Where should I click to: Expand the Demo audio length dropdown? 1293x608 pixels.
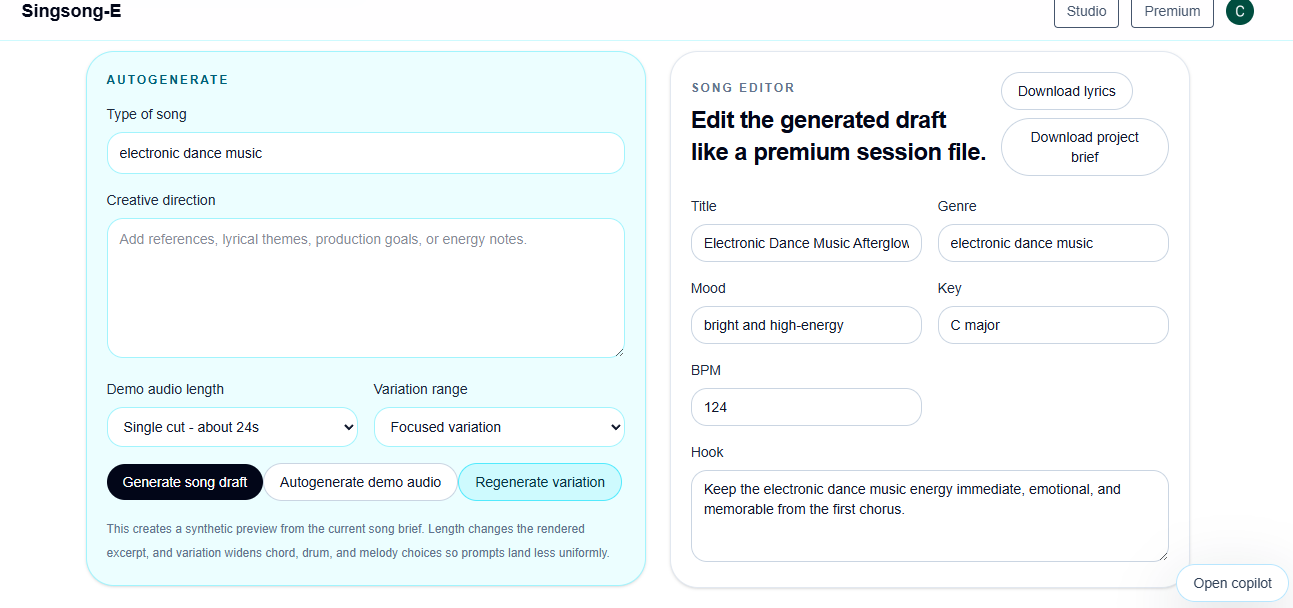click(232, 427)
